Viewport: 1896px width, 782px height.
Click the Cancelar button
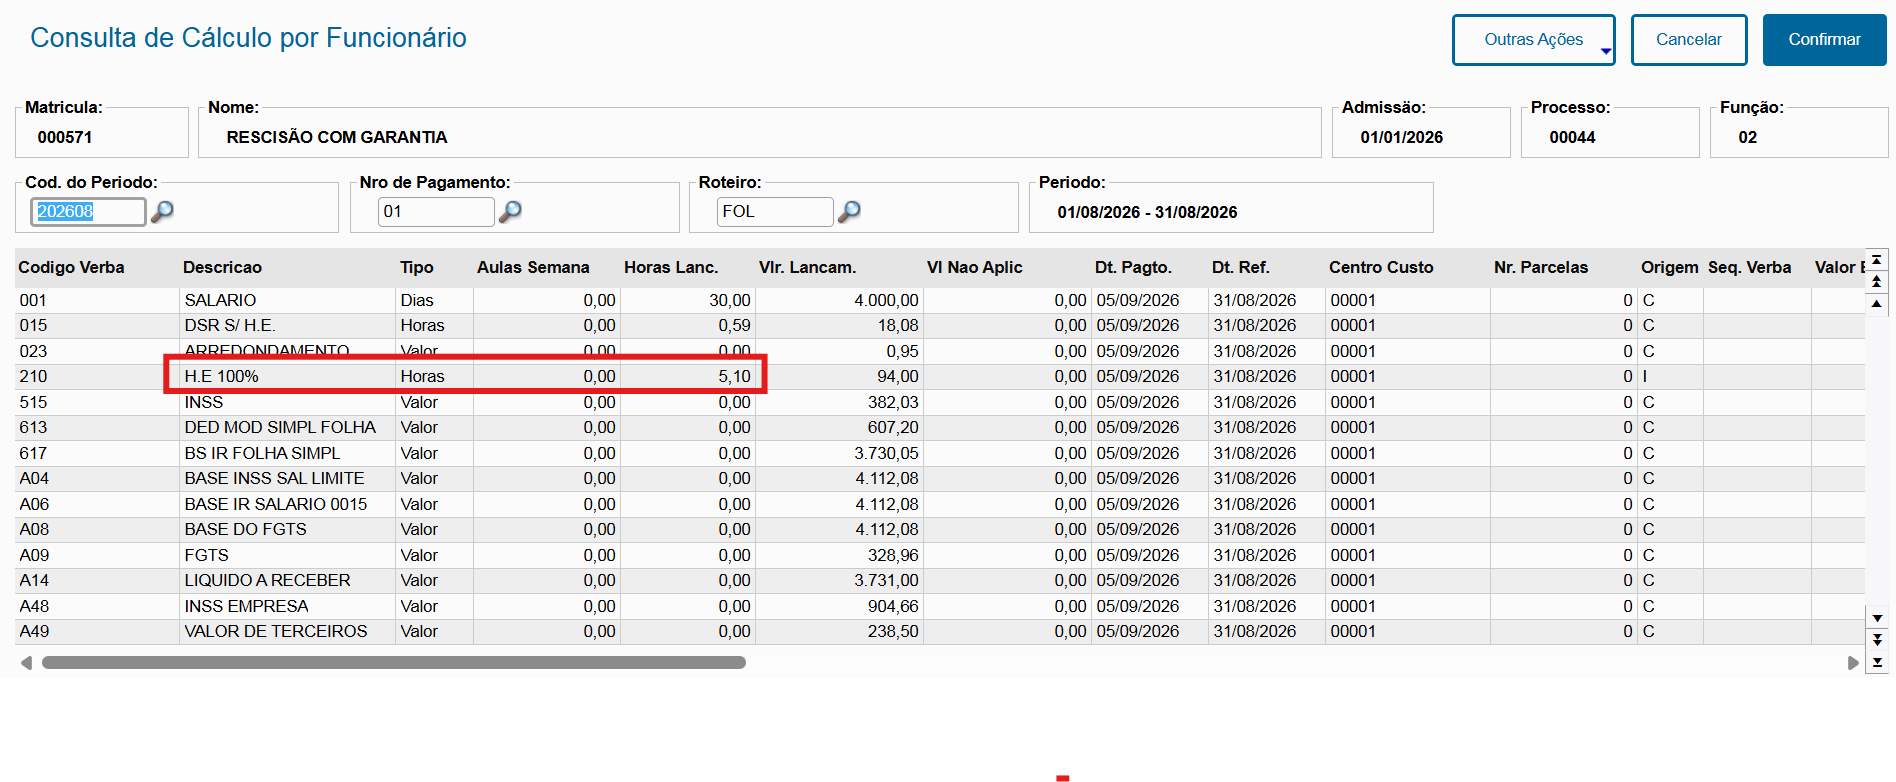(1689, 40)
